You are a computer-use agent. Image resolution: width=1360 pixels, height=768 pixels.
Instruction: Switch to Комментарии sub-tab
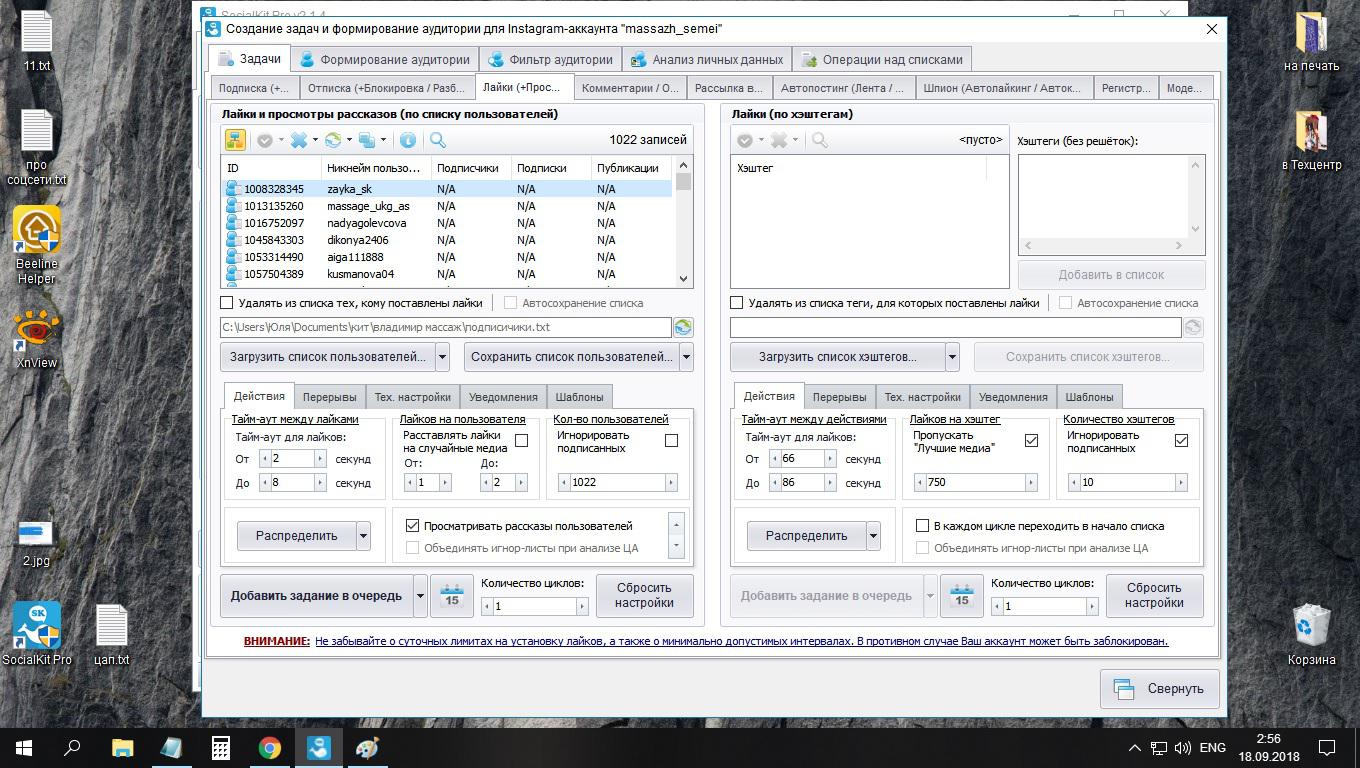(630, 87)
